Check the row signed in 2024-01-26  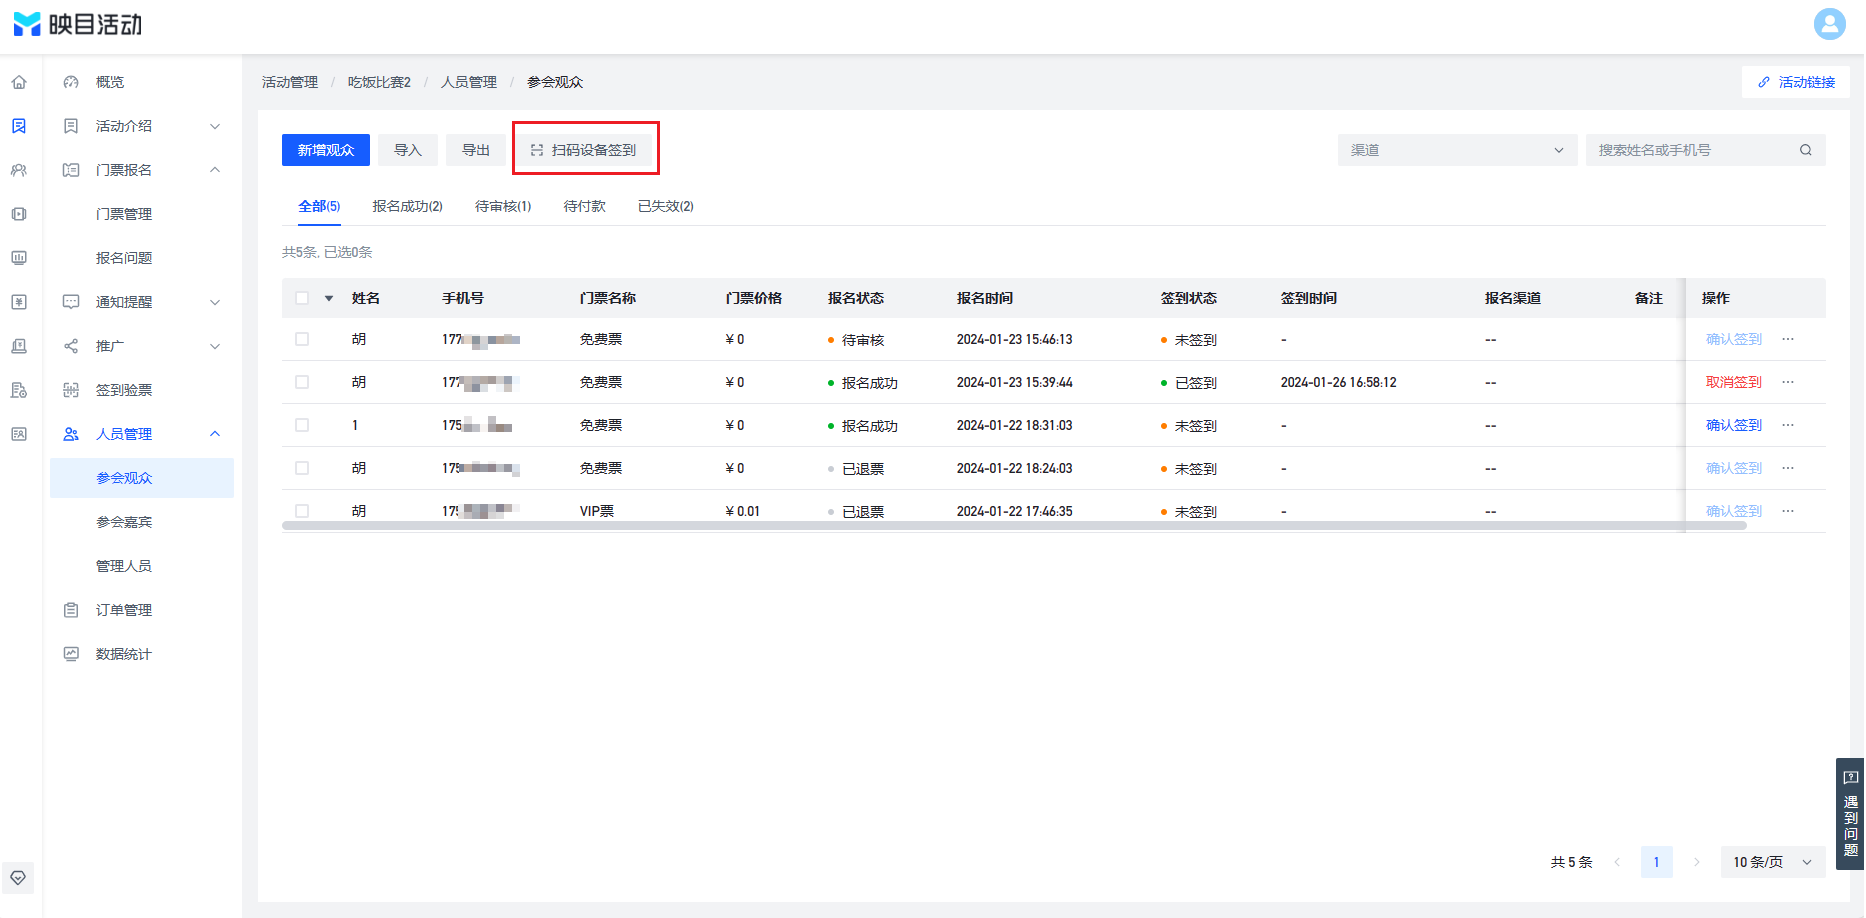pos(302,382)
